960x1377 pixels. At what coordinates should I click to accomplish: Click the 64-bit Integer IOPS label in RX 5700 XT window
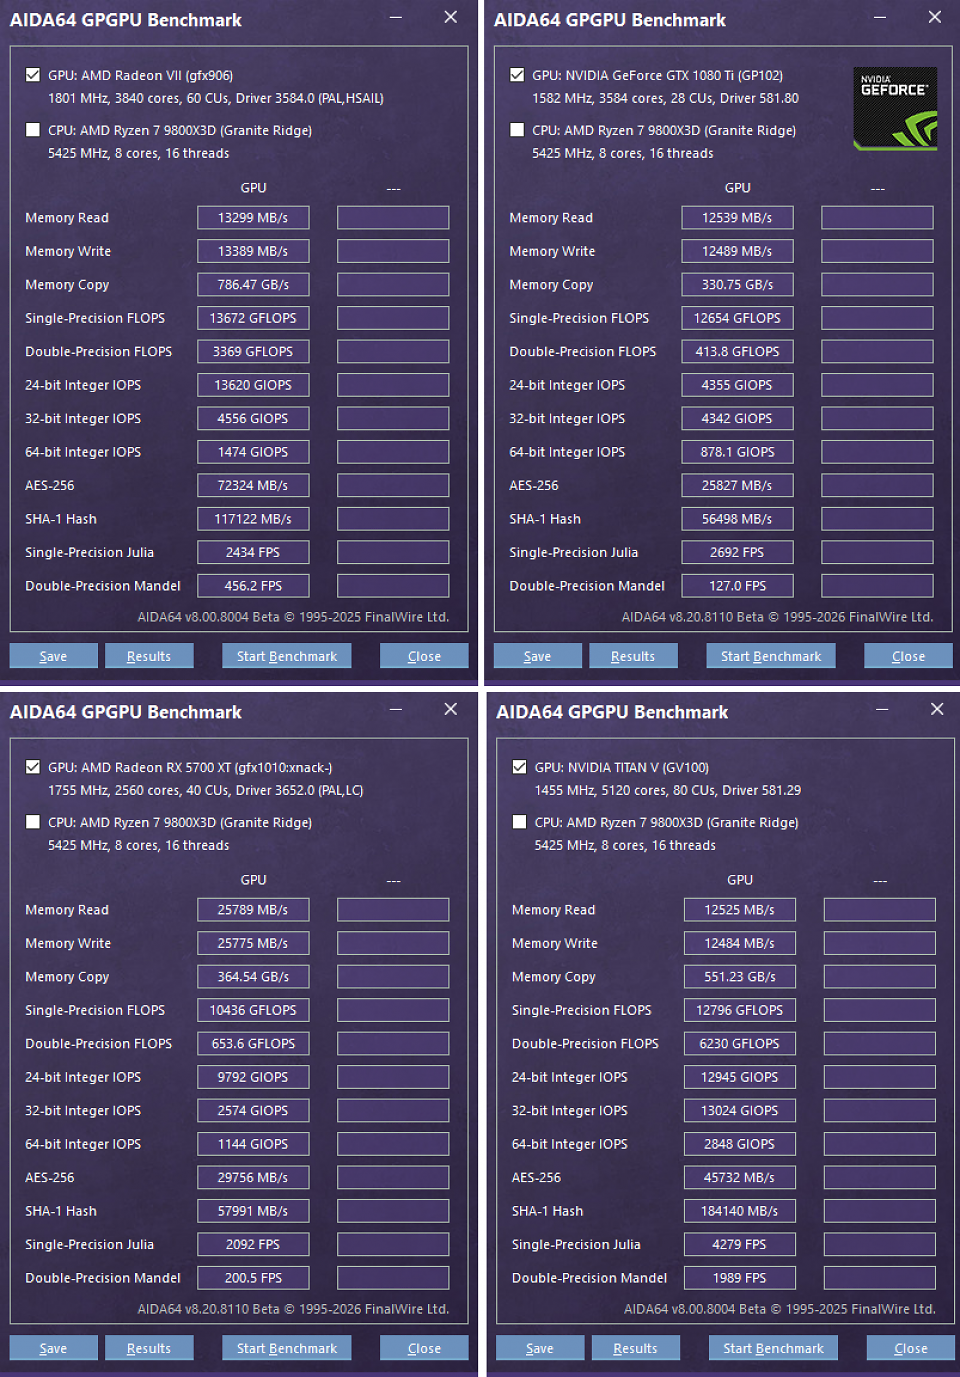pos(83,1144)
